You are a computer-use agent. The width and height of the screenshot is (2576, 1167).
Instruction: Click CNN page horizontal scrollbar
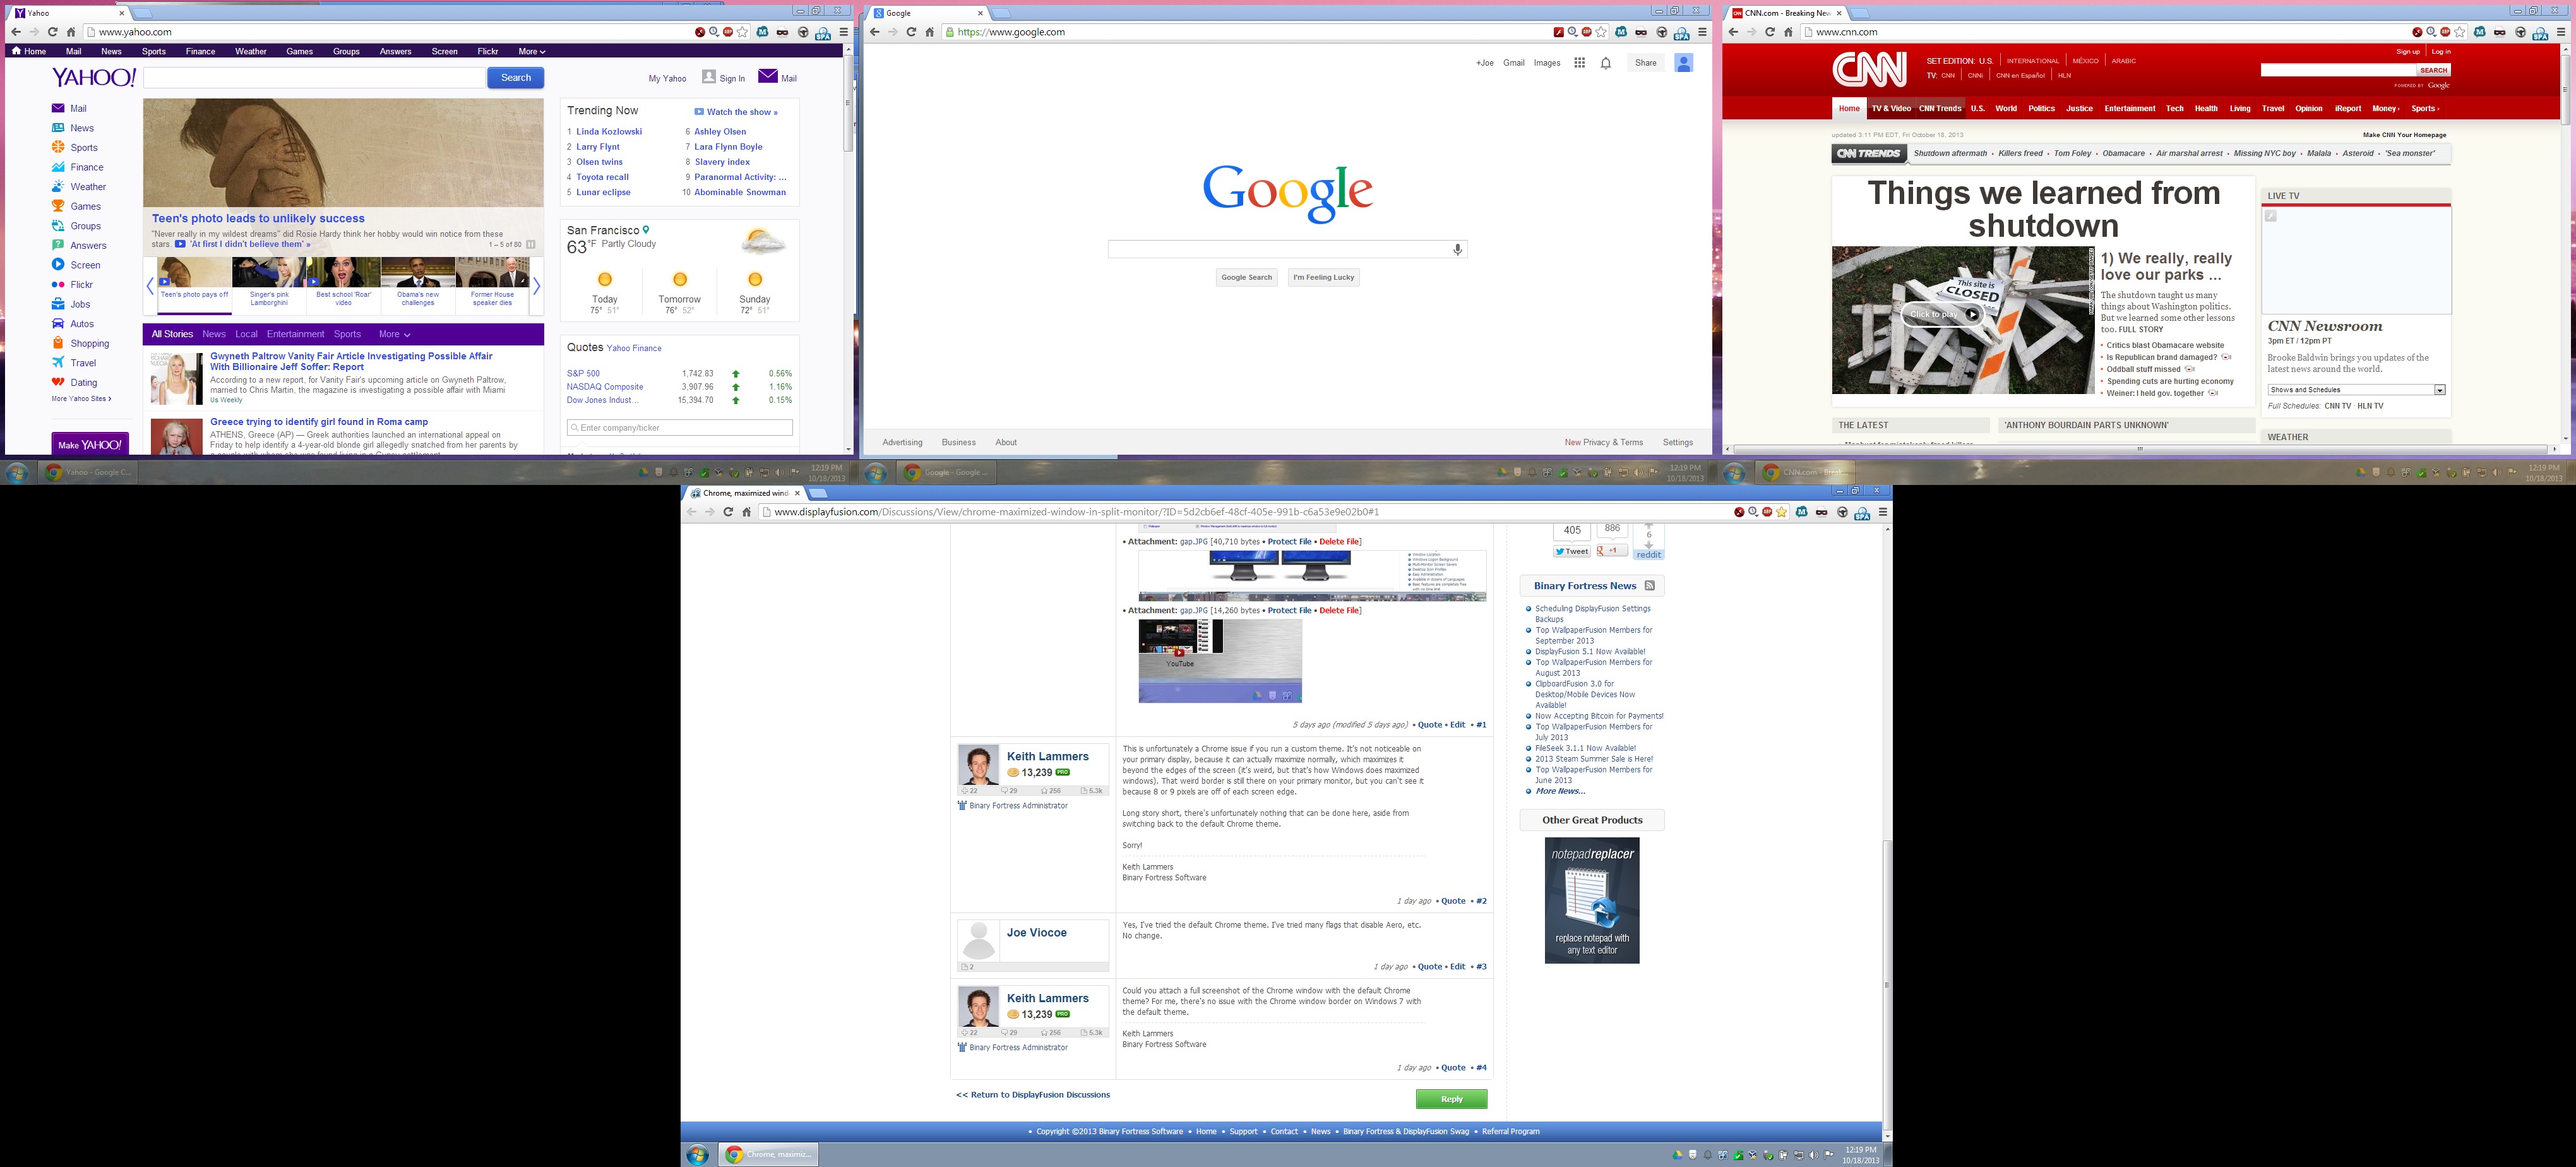click(2140, 449)
